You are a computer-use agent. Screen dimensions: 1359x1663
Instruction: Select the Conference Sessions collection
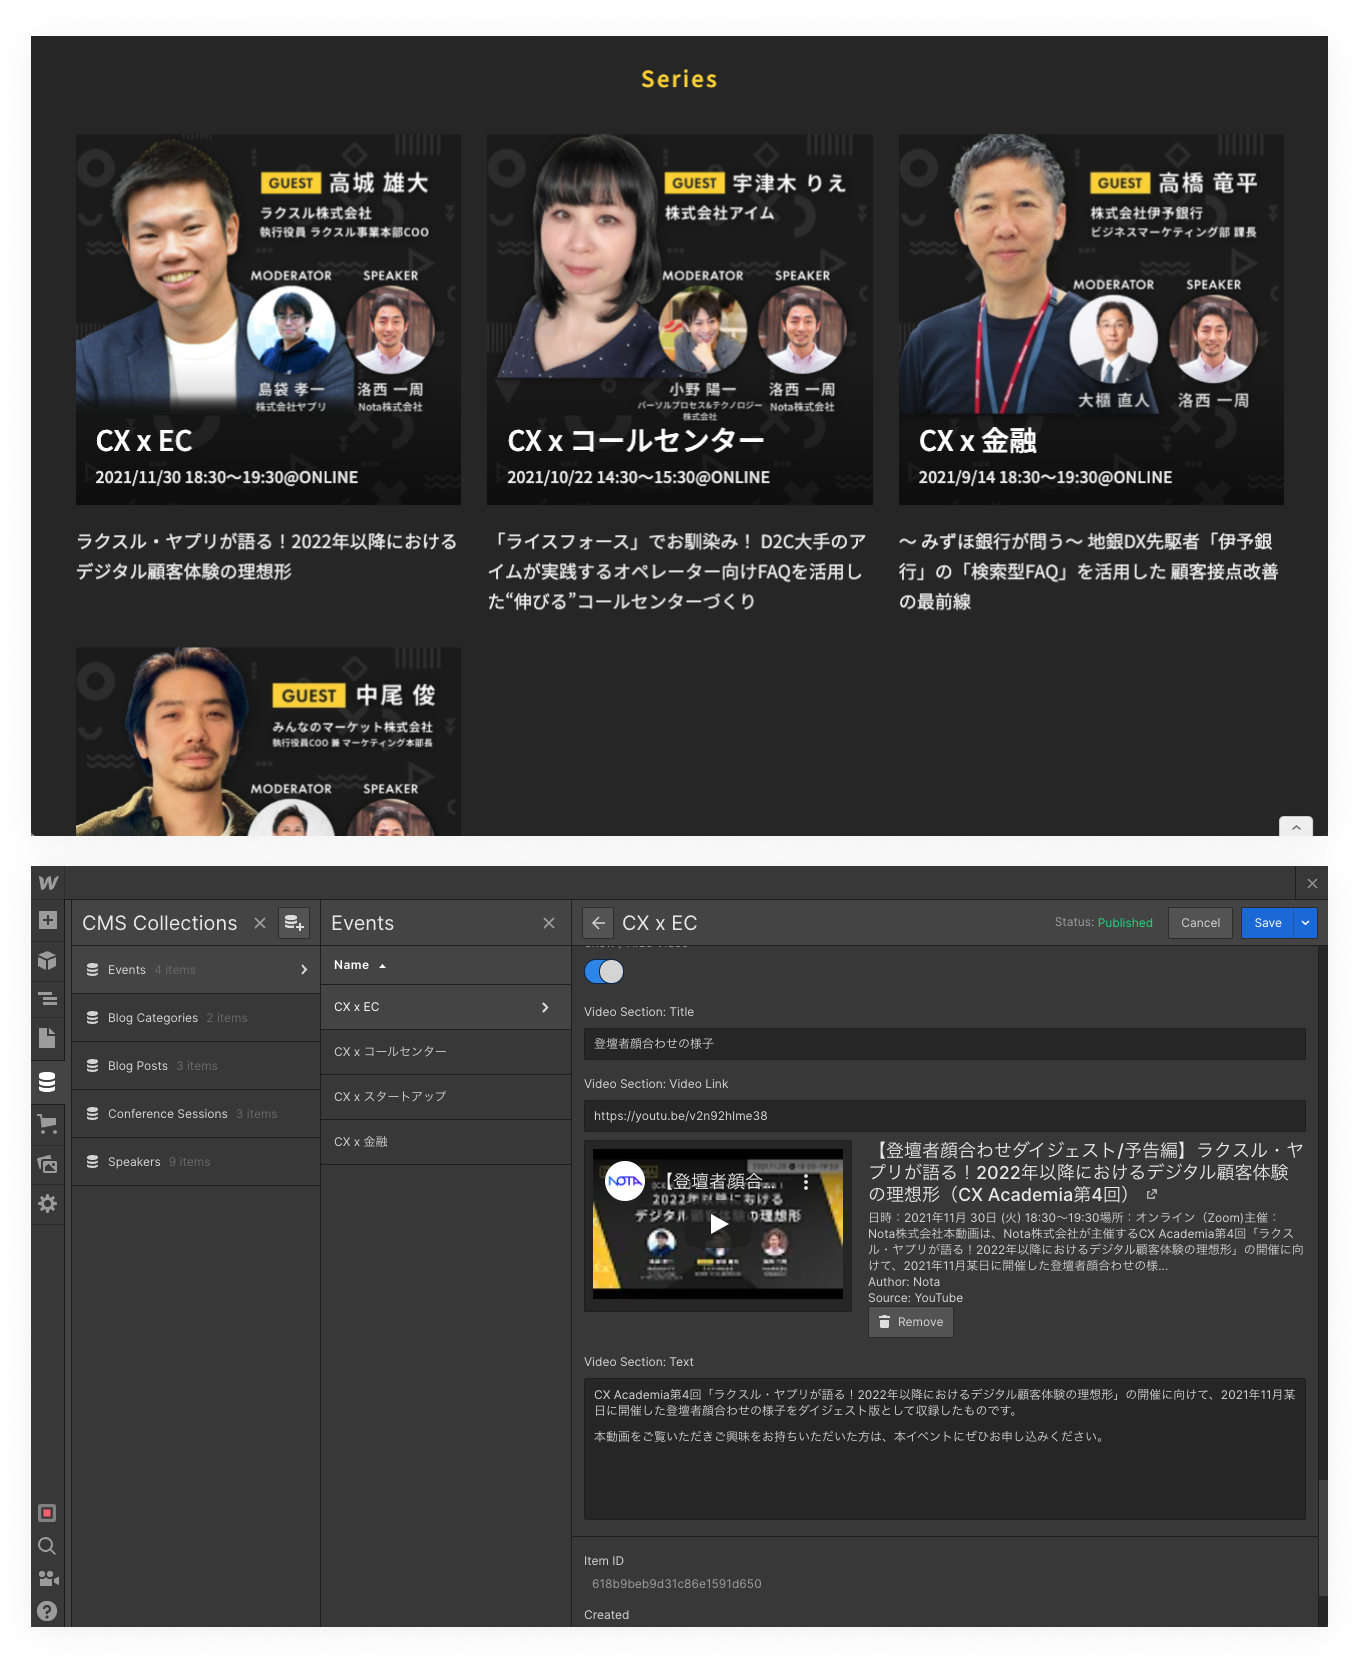196,1114
